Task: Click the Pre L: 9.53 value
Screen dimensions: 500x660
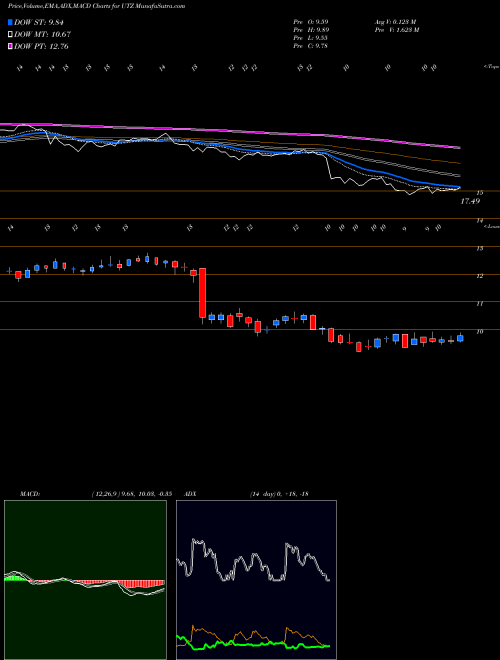Action: click(311, 38)
